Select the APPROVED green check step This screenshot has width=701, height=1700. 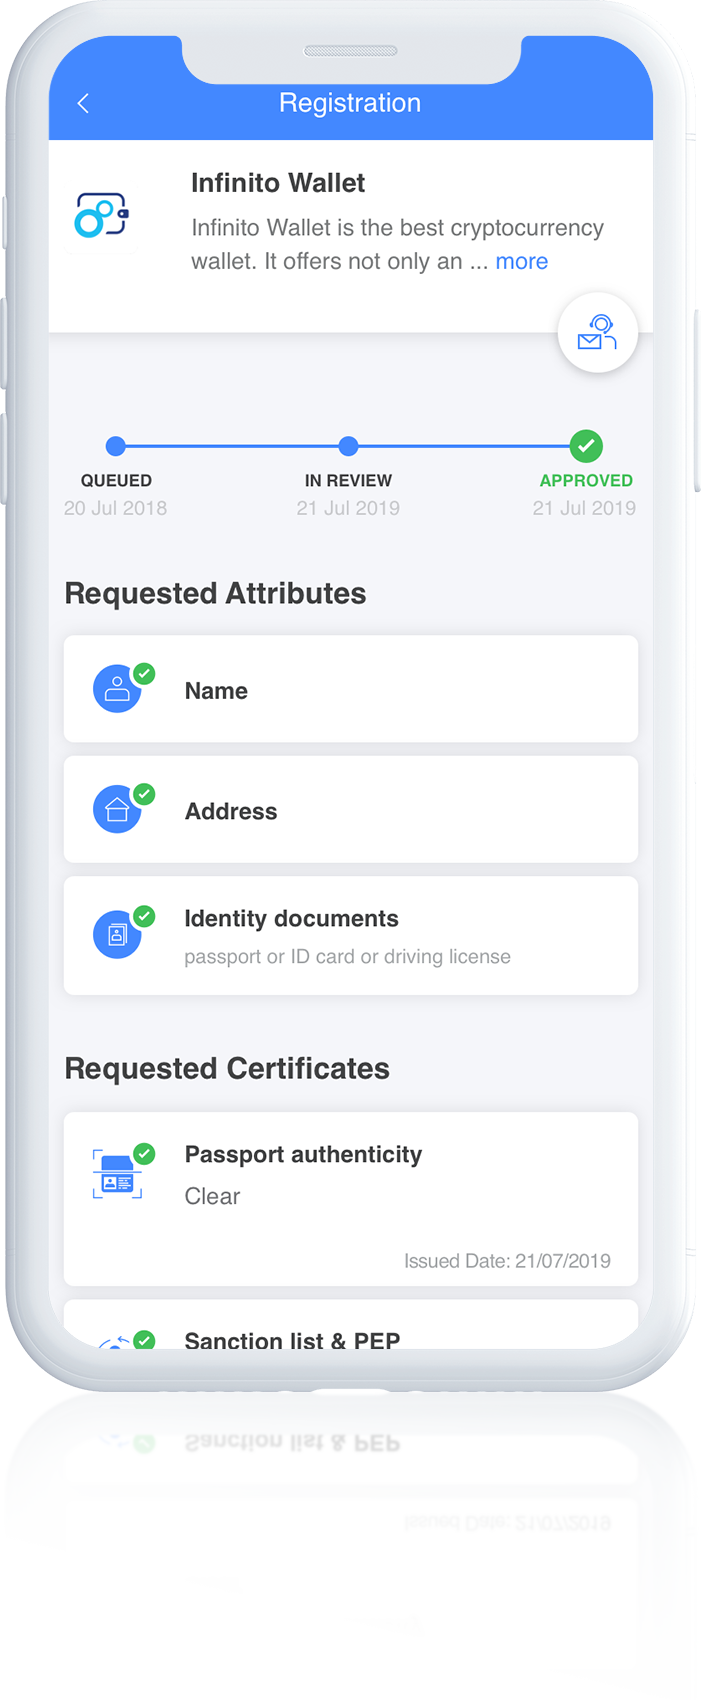click(586, 446)
